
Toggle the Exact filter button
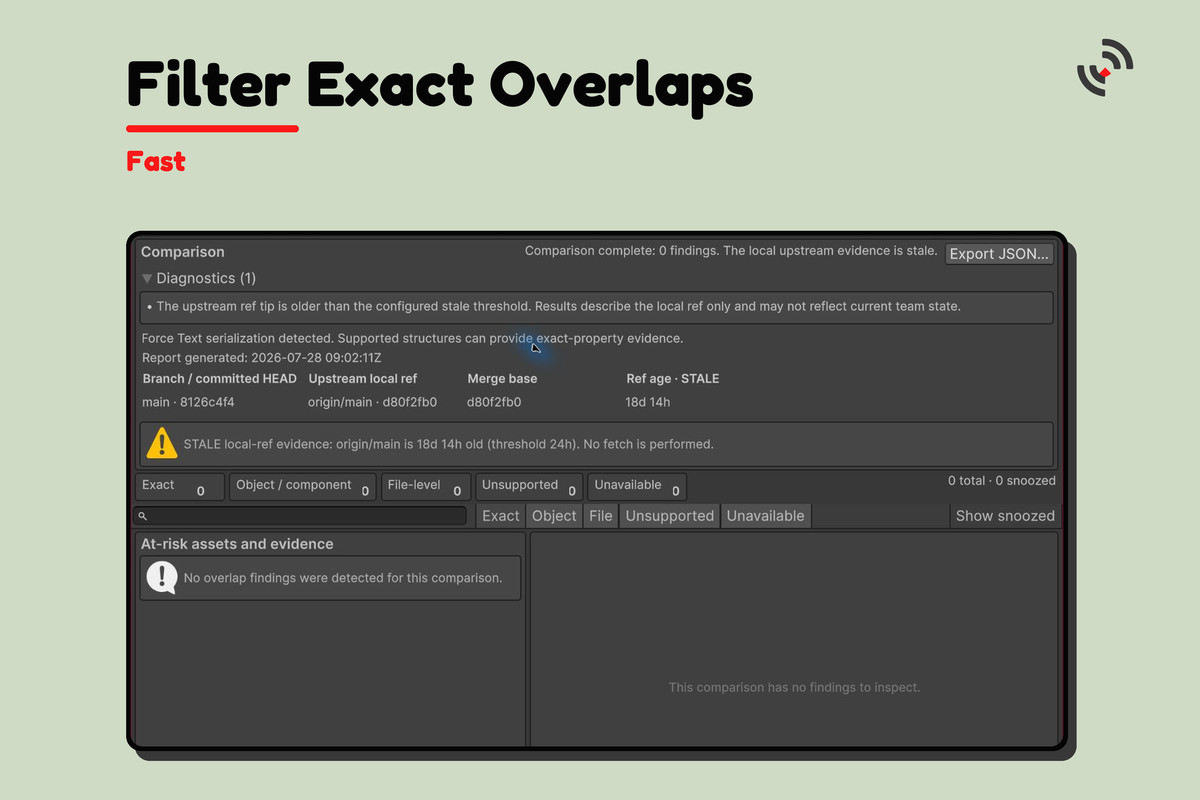point(500,516)
